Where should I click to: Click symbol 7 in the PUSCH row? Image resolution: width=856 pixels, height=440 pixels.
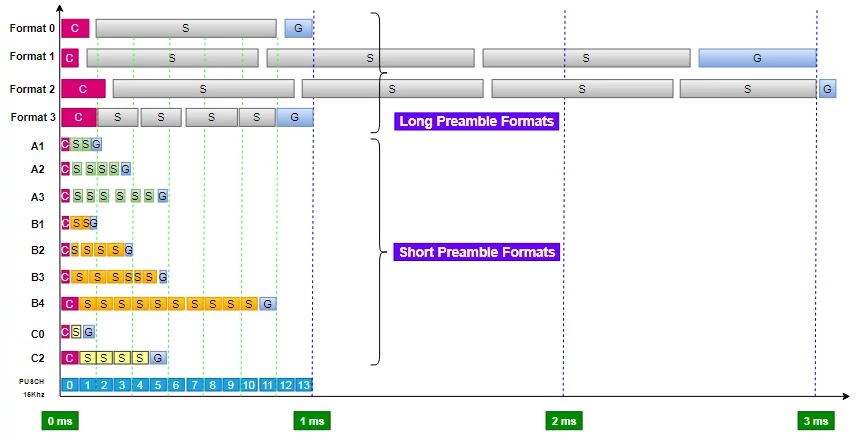pos(194,385)
